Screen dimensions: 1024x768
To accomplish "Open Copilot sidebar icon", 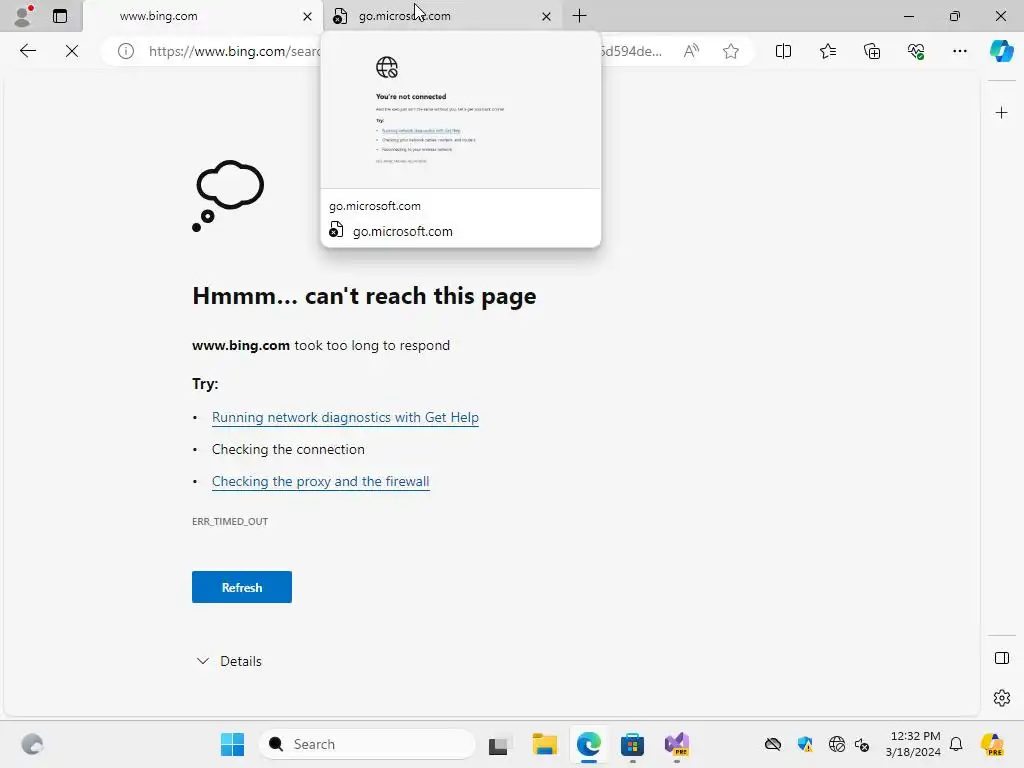I will (x=1001, y=51).
